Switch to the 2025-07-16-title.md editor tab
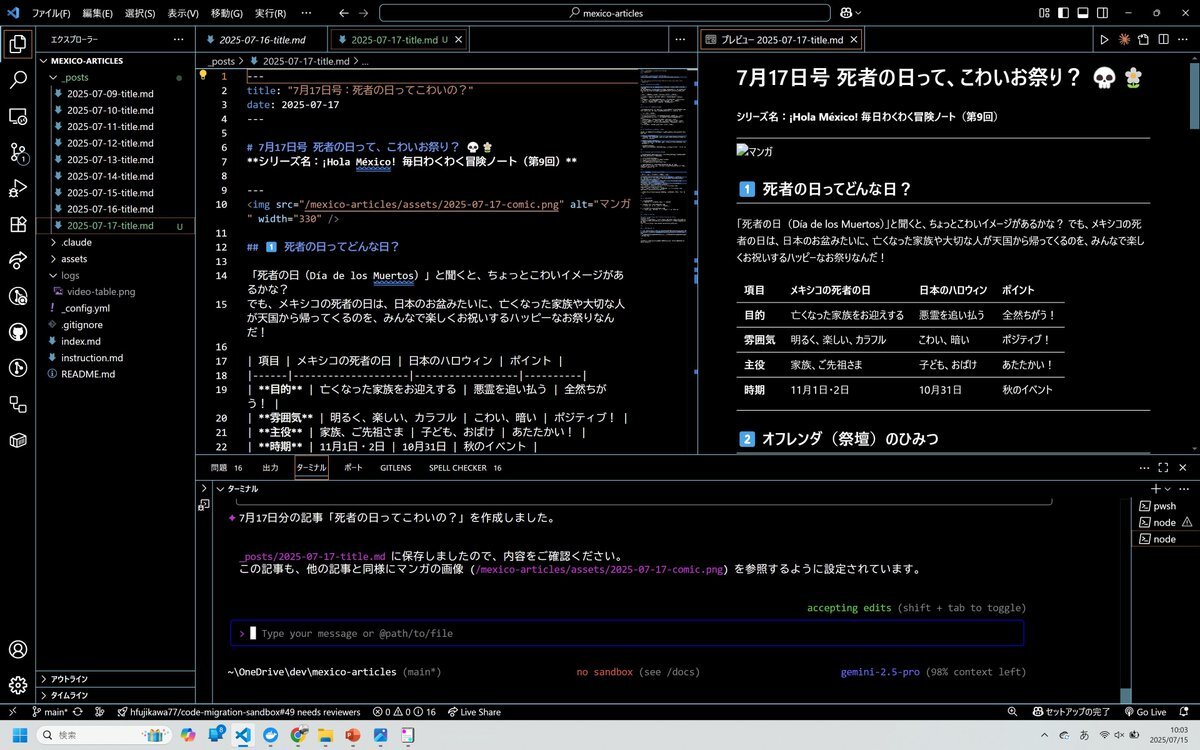The image size is (1200, 750). pos(262,40)
